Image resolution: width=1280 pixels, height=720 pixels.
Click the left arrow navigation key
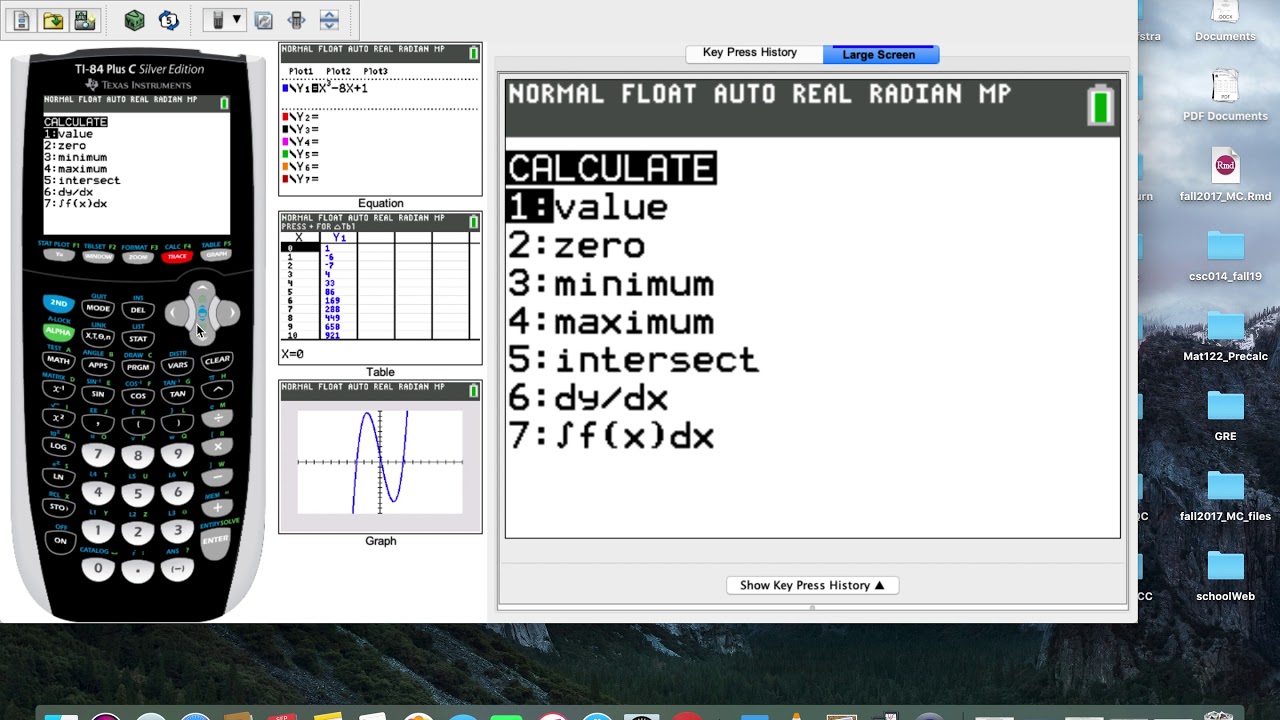click(176, 313)
